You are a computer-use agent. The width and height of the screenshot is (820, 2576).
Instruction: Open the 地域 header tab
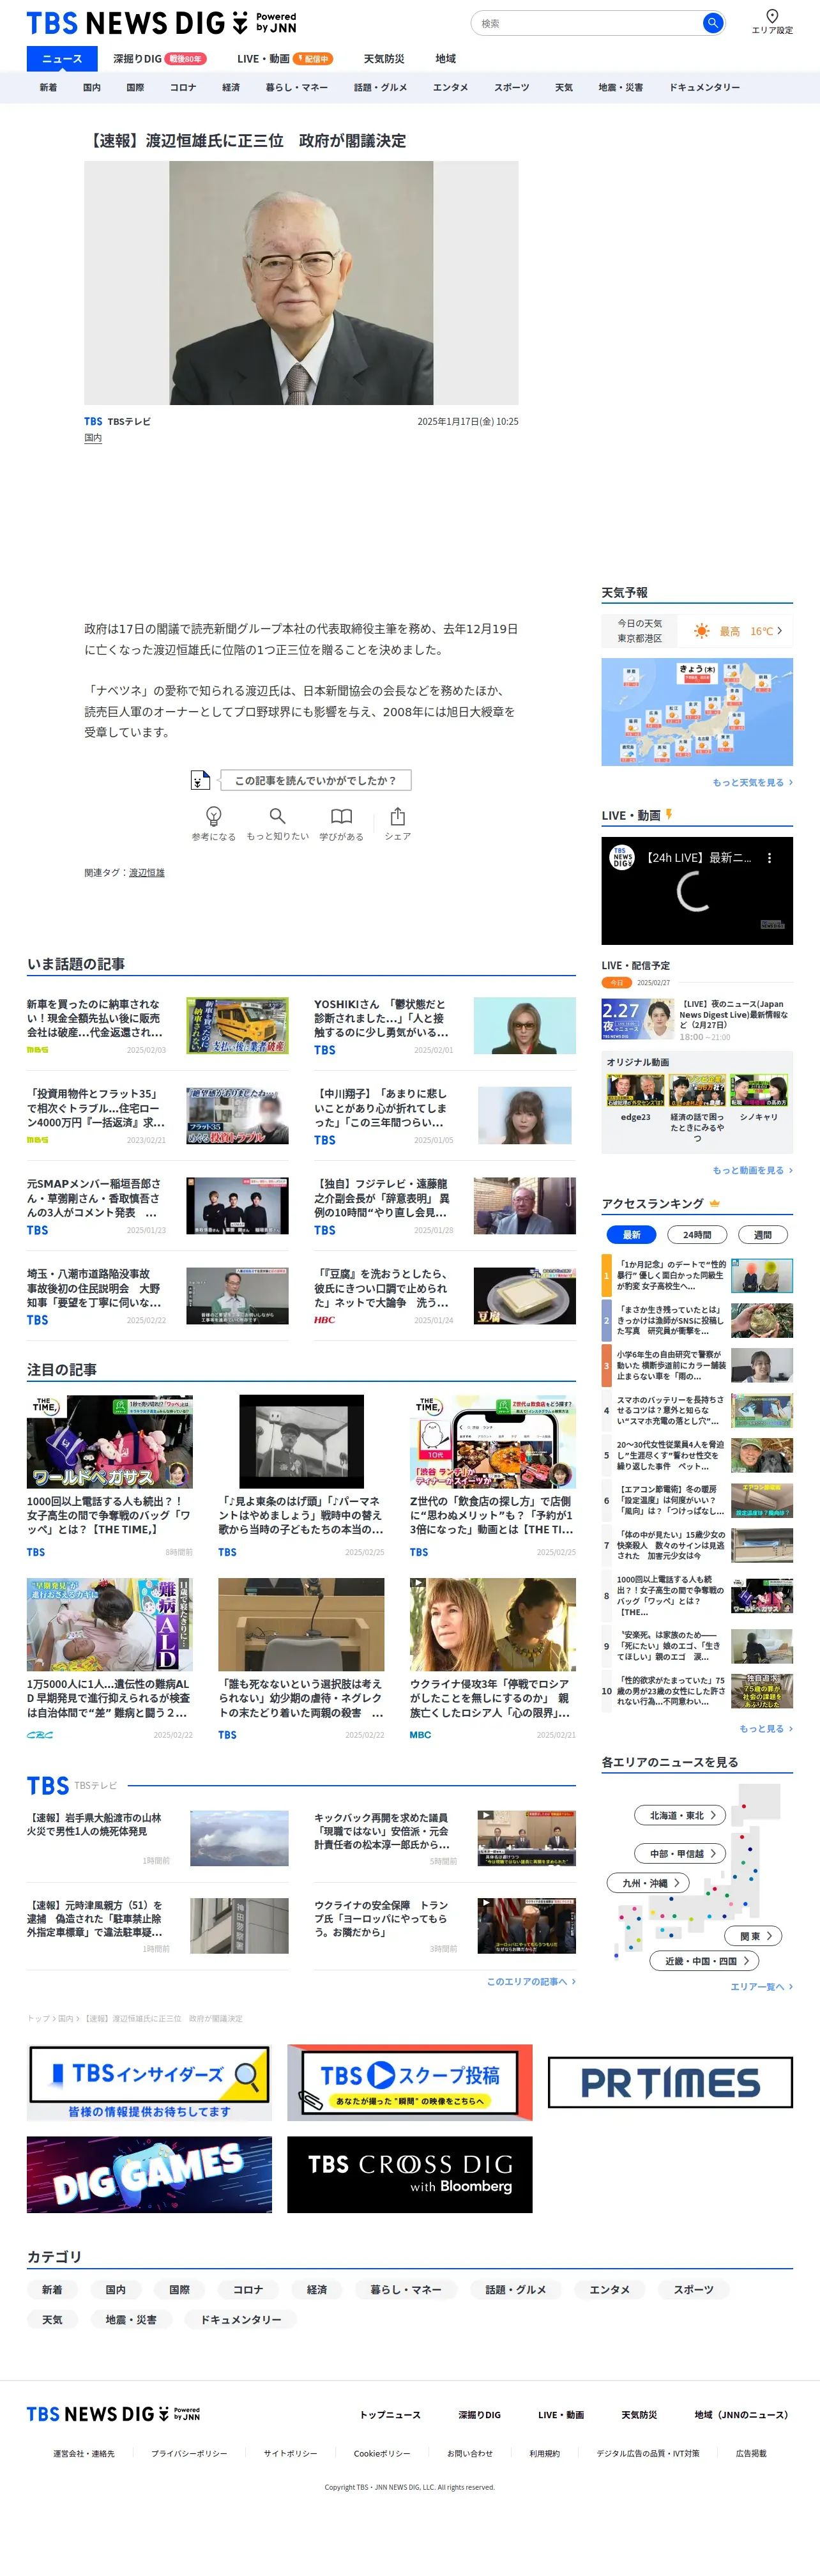pyautogui.click(x=445, y=58)
